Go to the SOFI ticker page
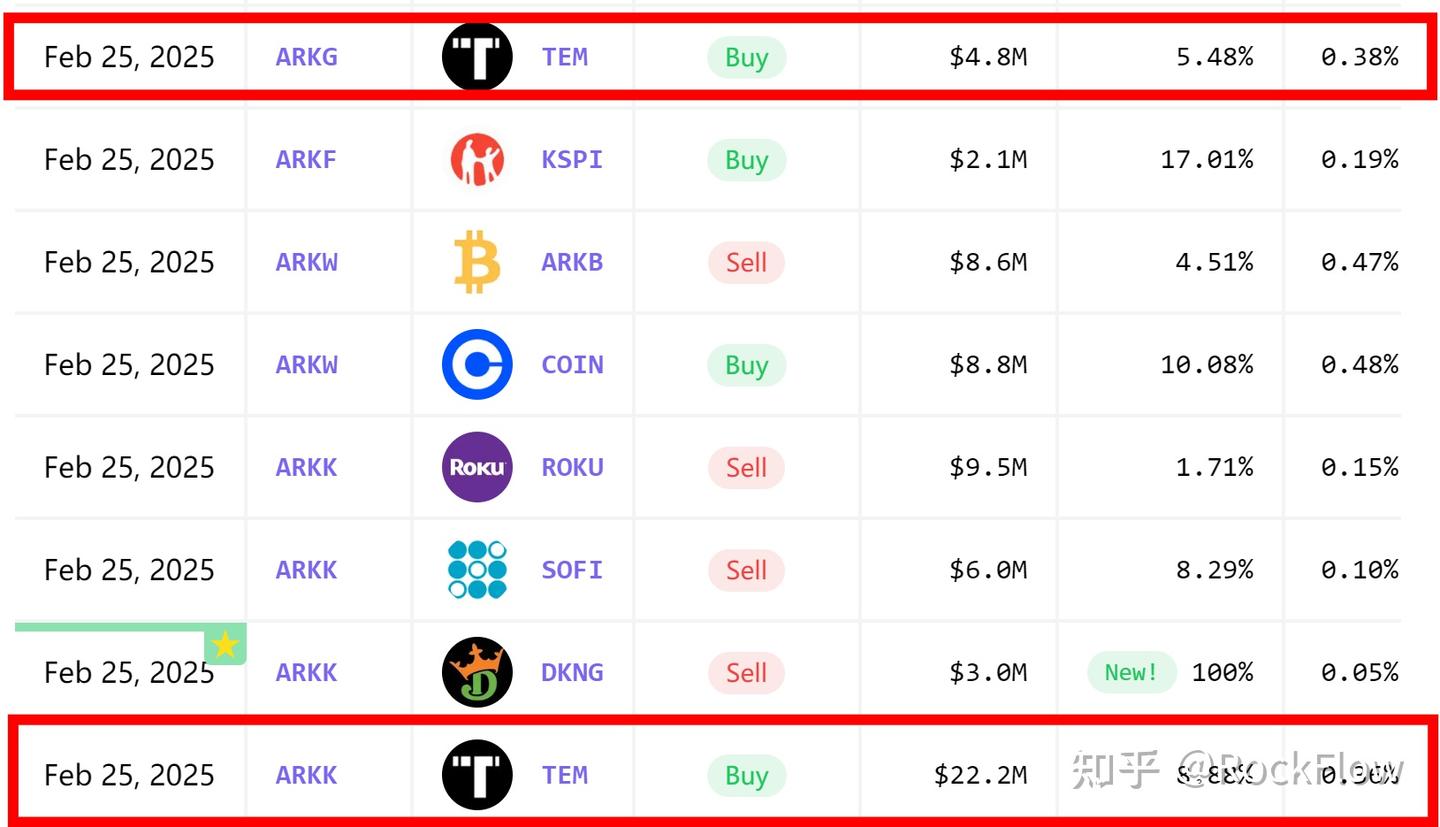 (572, 570)
